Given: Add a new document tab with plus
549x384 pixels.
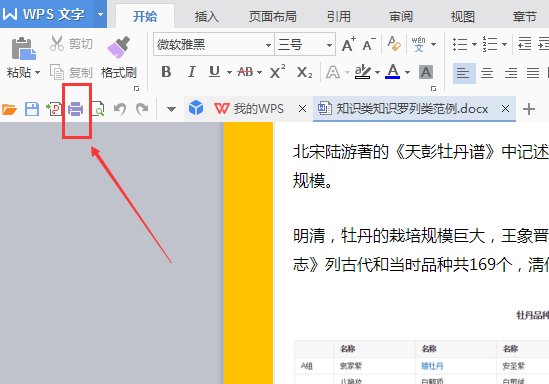Looking at the screenshot, I should (529, 109).
